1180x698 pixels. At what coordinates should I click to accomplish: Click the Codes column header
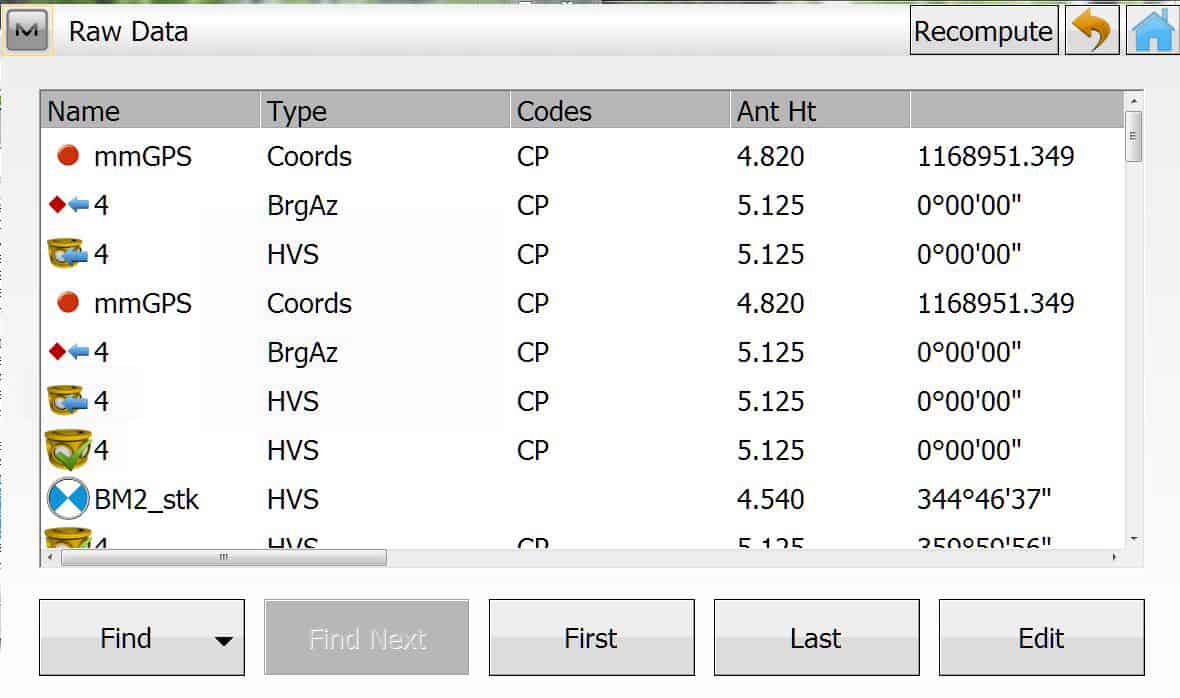[620, 111]
